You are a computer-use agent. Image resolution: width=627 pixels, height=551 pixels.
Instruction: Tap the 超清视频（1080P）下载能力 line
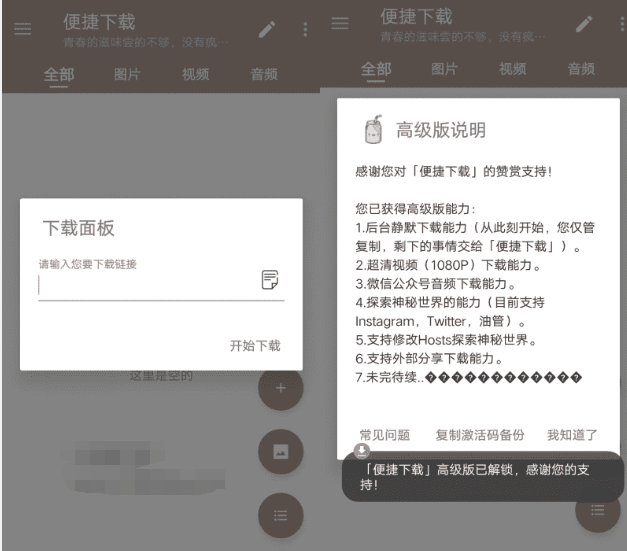[448, 265]
